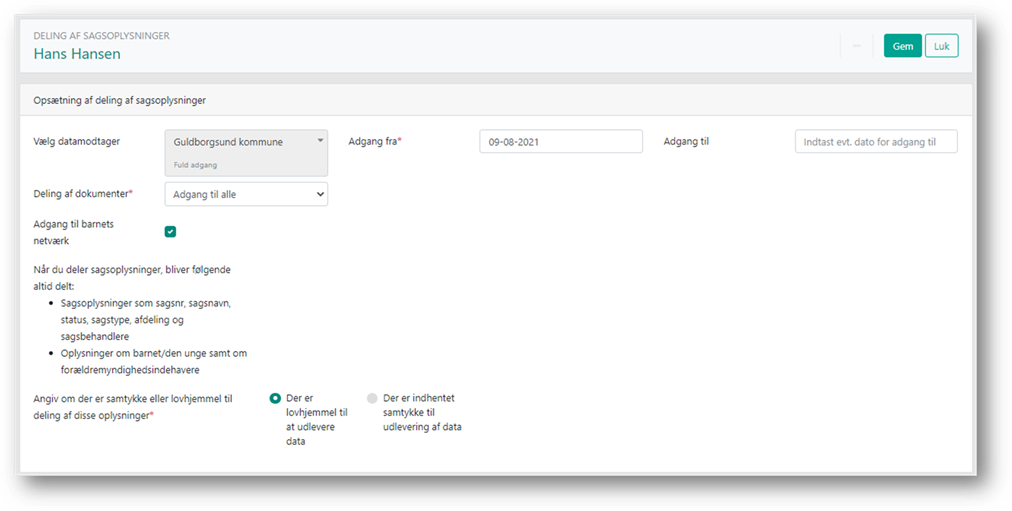Choose the indhentet samtykke radio button
This screenshot has height=511, width=1012.
373,398
